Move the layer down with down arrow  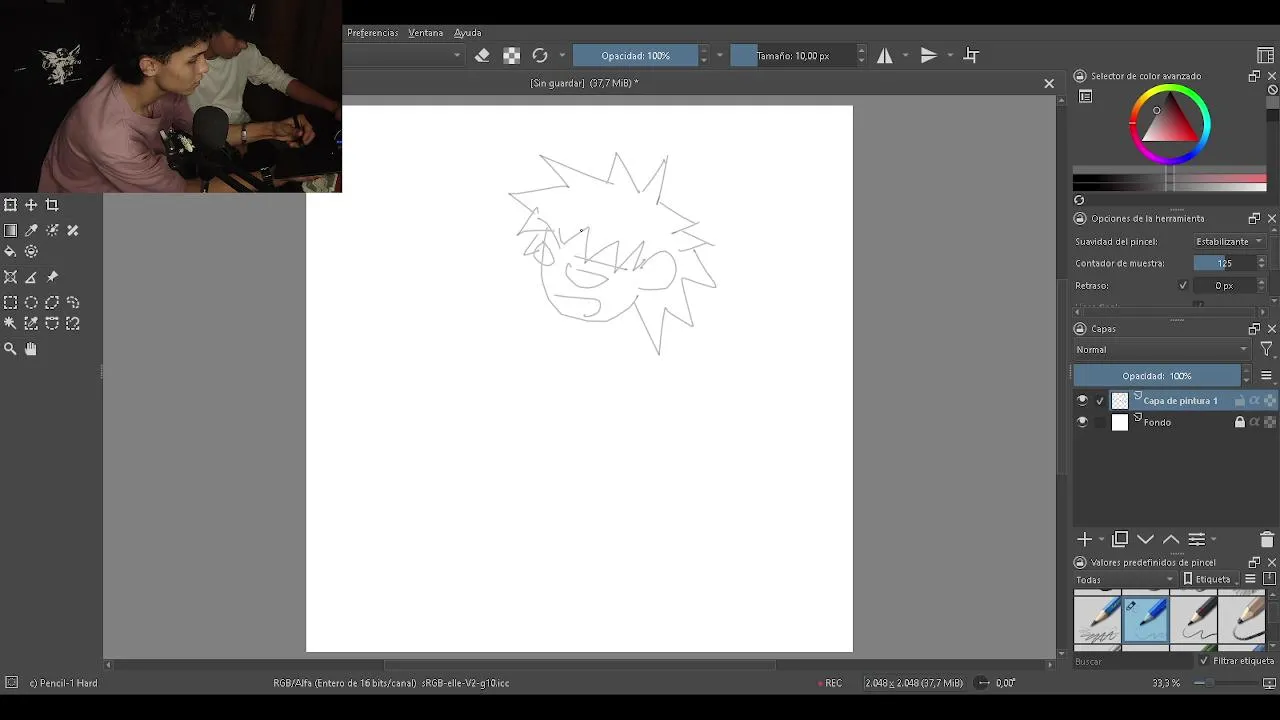1146,540
